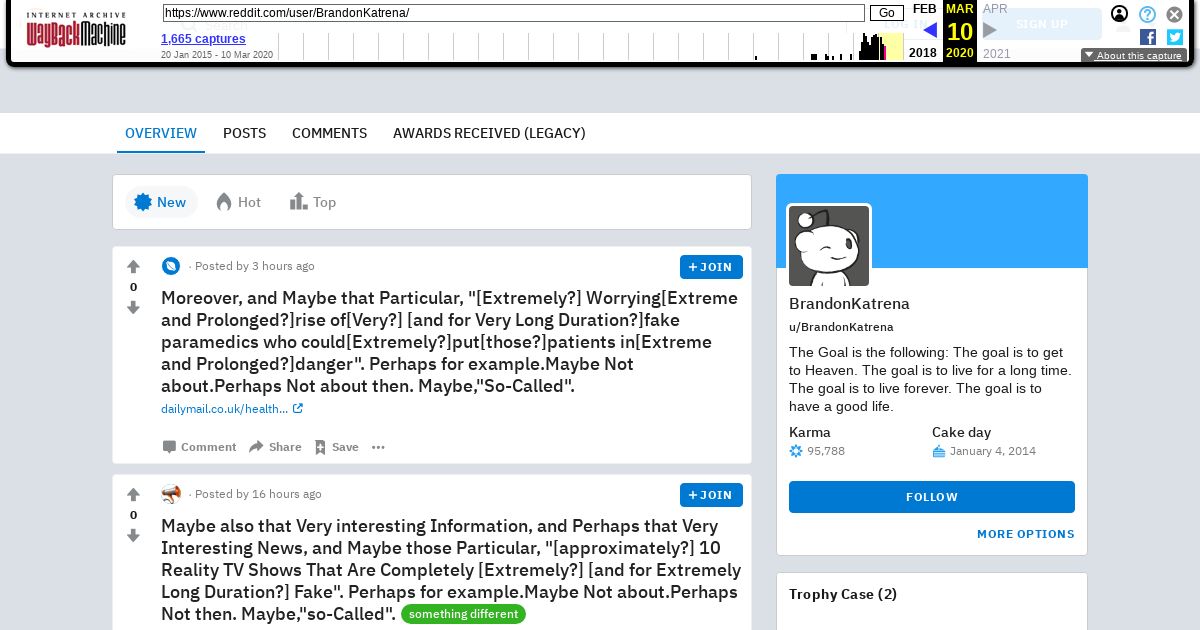The width and height of the screenshot is (1200, 630).
Task: Open subreddit icon of the 16-hour-old post
Action: tap(171, 494)
